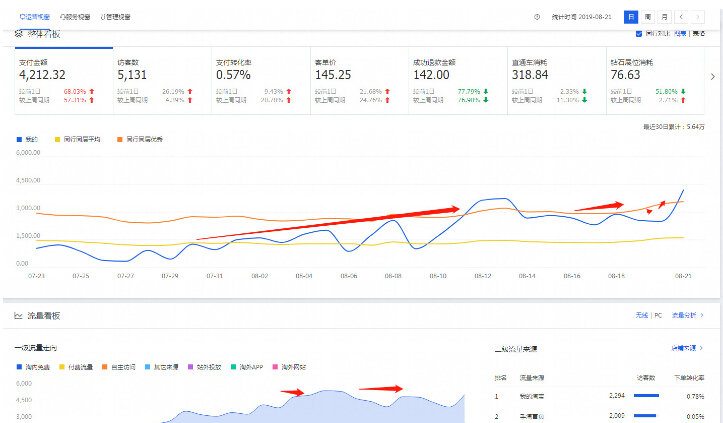The image size is (723, 423).
Task: Toggle the 同行对比 checkbox
Action: (639, 33)
